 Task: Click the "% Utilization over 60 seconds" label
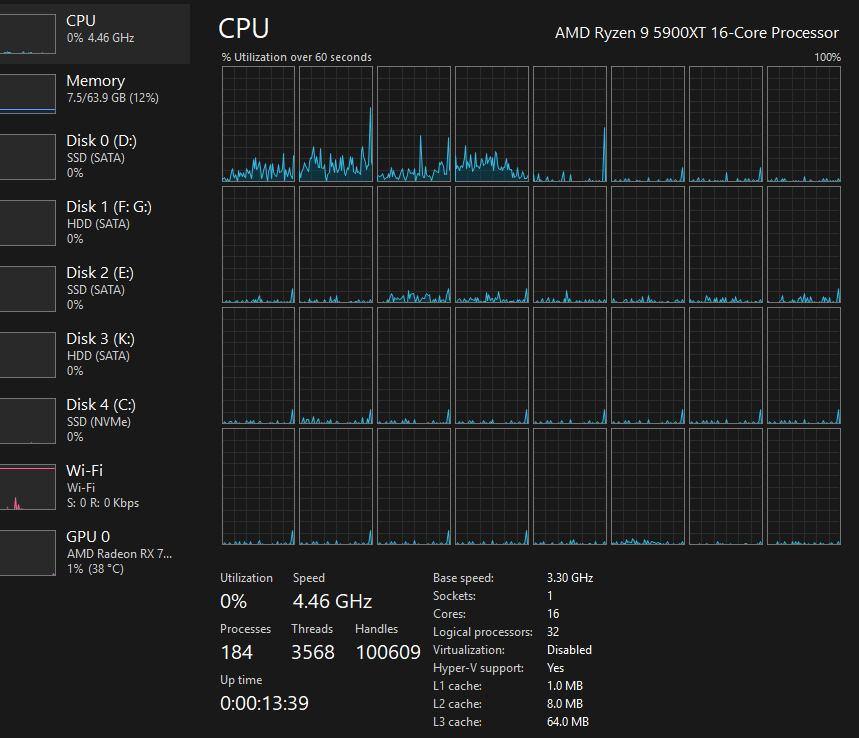click(296, 57)
